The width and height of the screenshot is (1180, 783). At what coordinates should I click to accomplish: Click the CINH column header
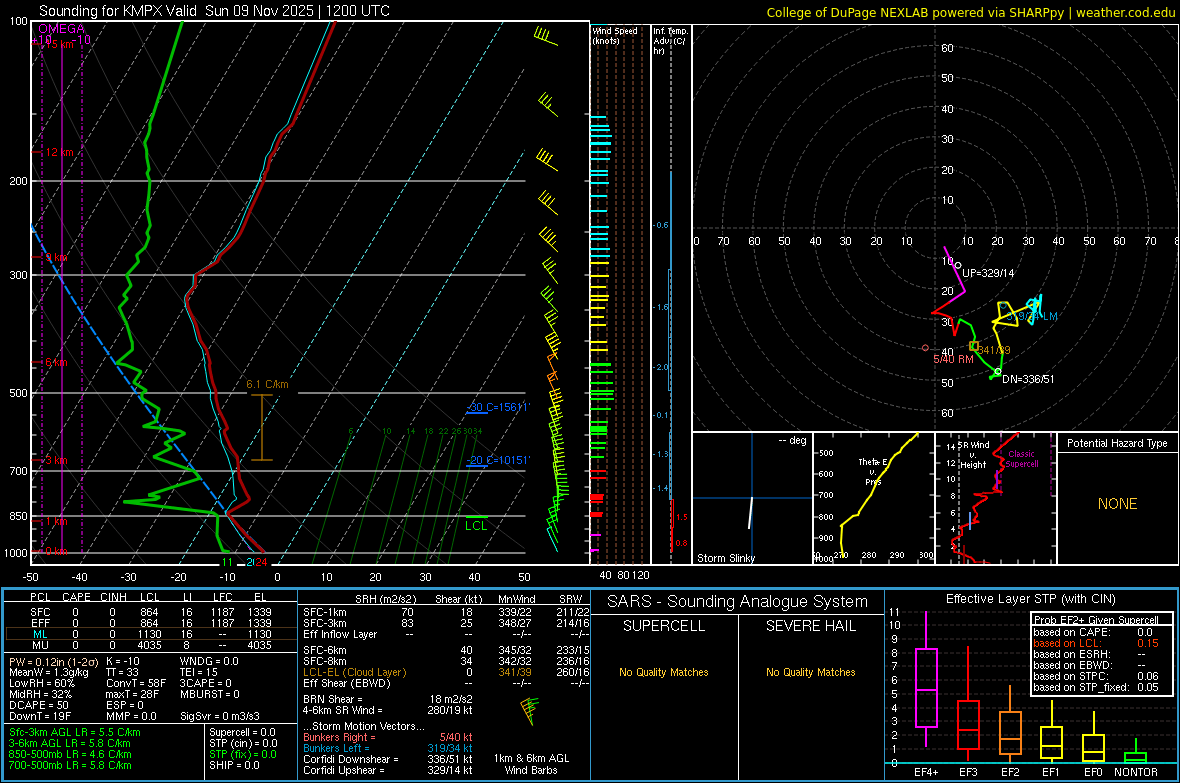point(114,597)
